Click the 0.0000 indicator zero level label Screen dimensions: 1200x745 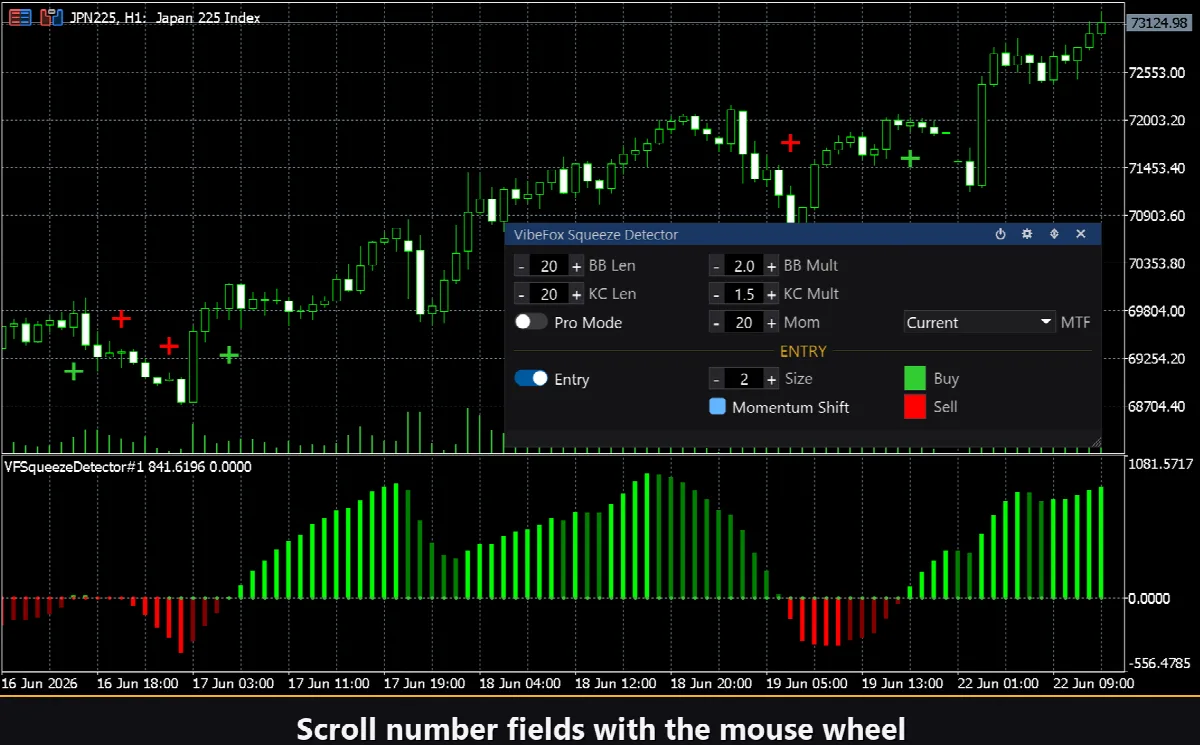tap(1149, 598)
